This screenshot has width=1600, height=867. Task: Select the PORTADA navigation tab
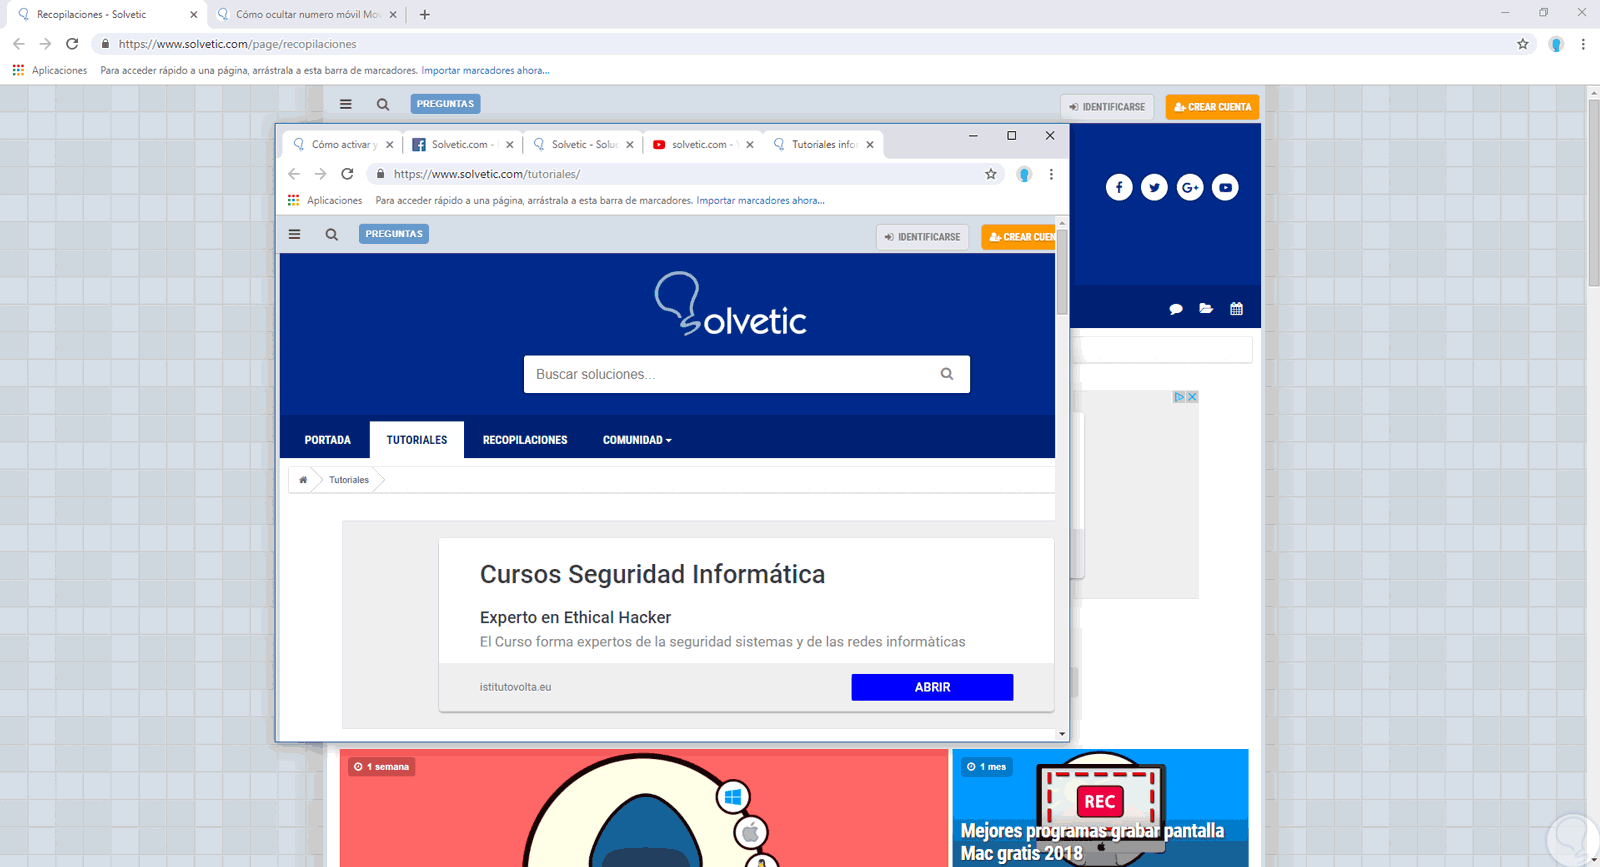328,440
